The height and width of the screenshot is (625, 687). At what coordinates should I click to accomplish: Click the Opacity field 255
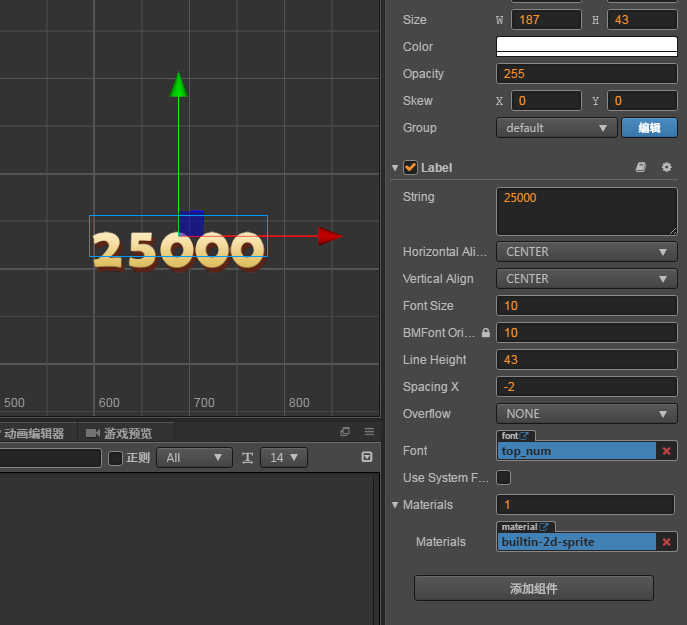tap(587, 74)
